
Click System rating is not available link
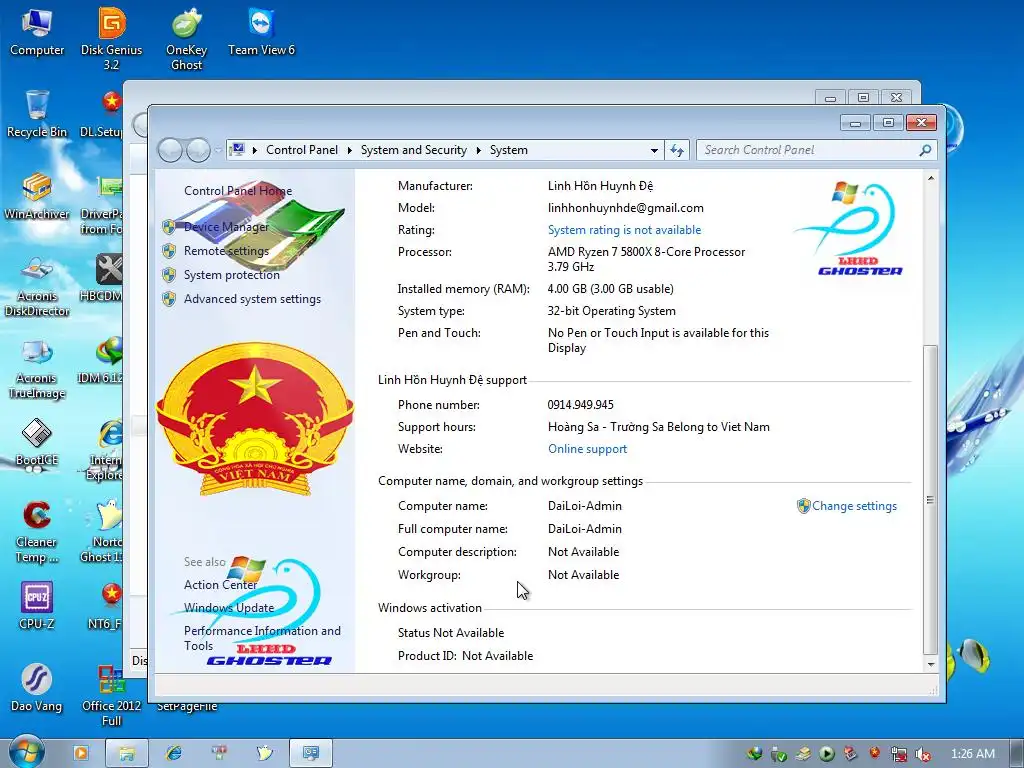coord(624,230)
